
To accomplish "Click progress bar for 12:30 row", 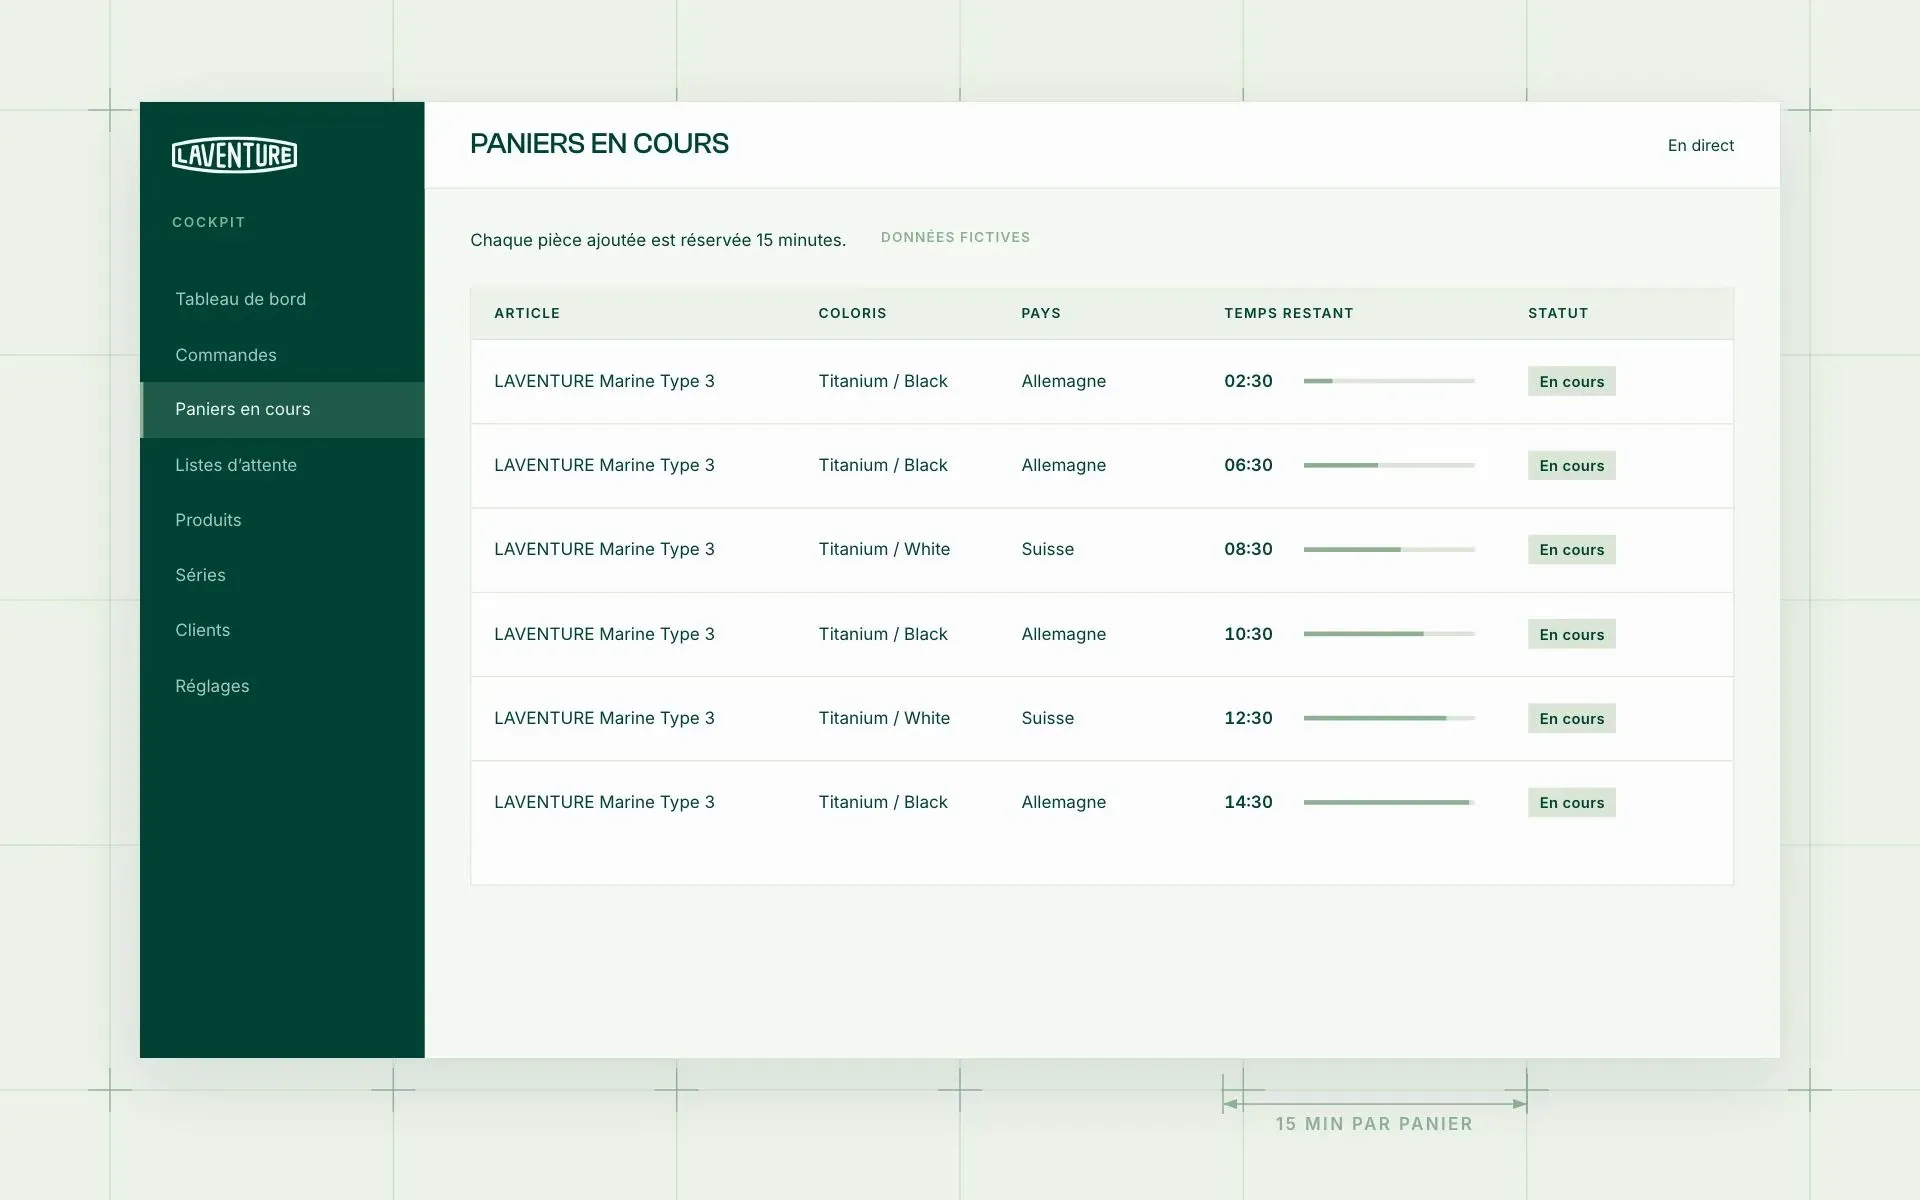I will coord(1389,718).
